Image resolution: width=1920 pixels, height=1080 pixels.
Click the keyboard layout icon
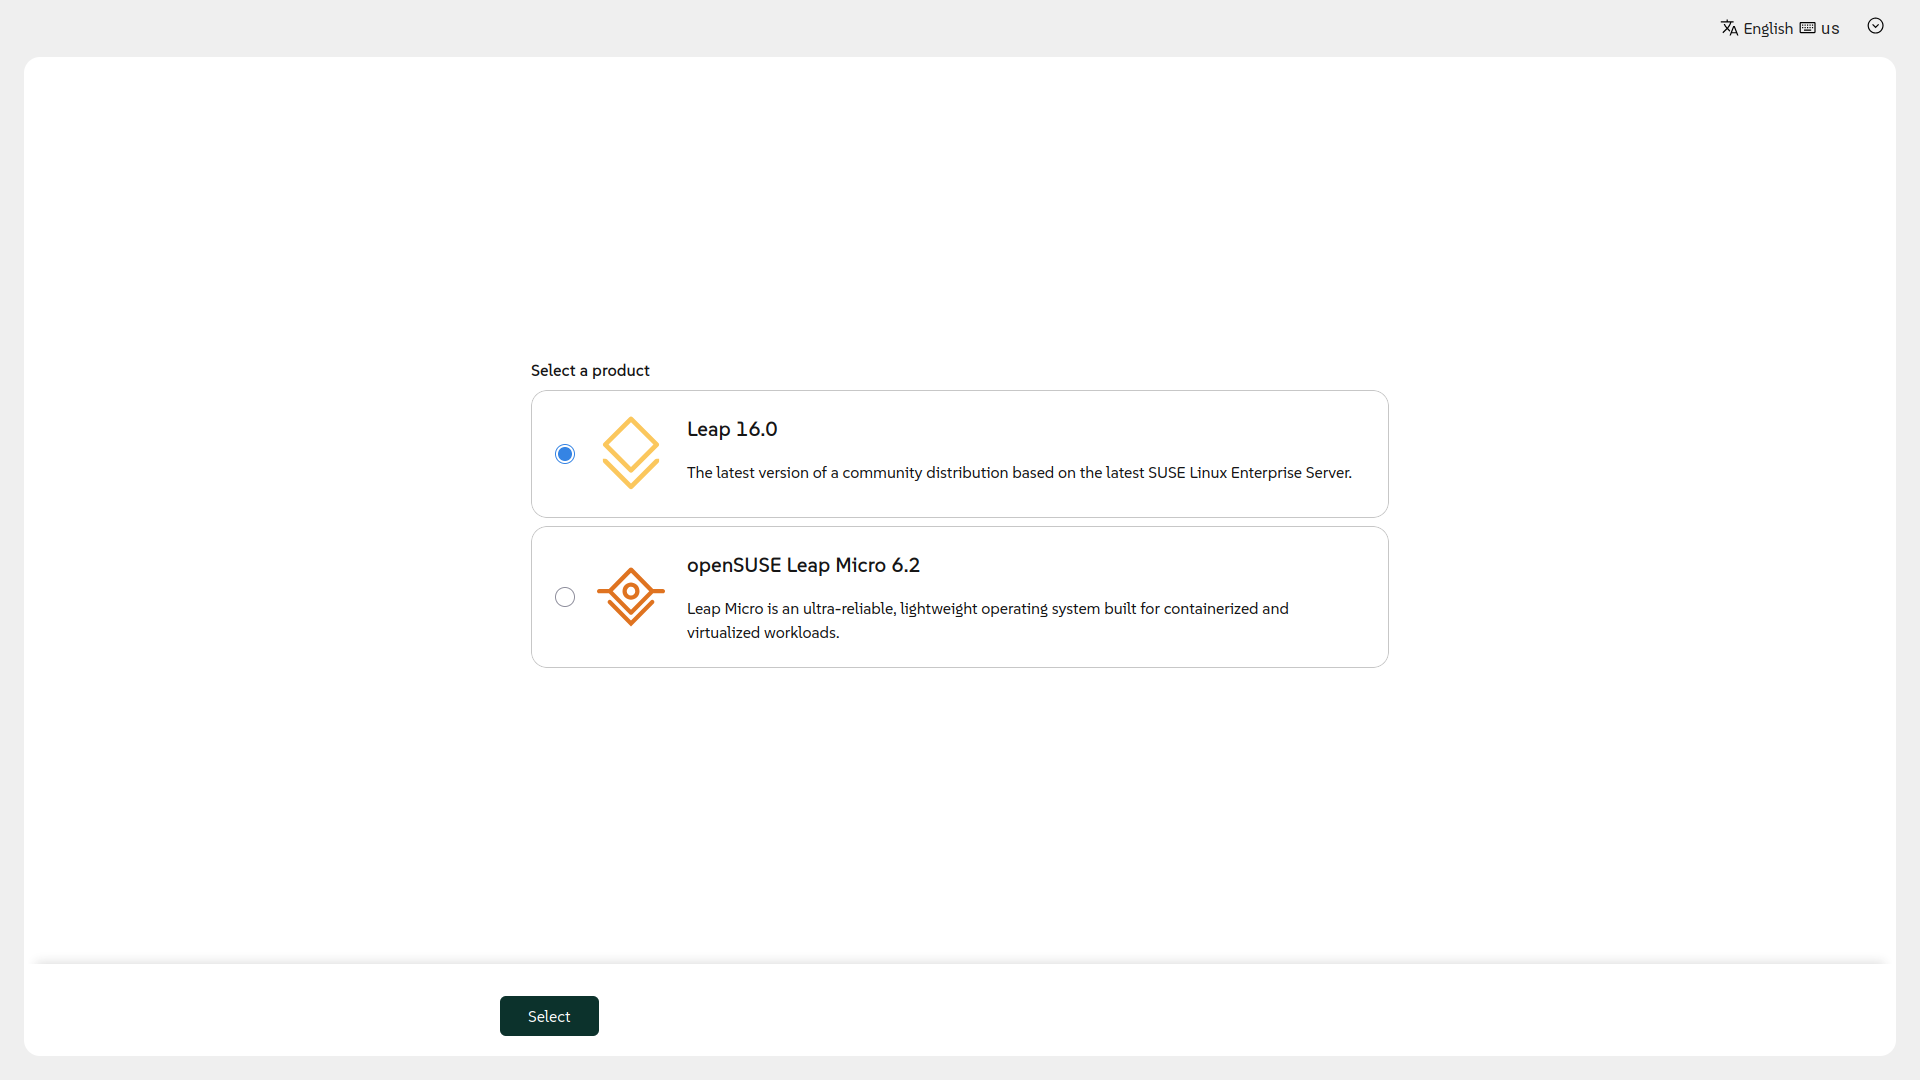pyautogui.click(x=1807, y=28)
